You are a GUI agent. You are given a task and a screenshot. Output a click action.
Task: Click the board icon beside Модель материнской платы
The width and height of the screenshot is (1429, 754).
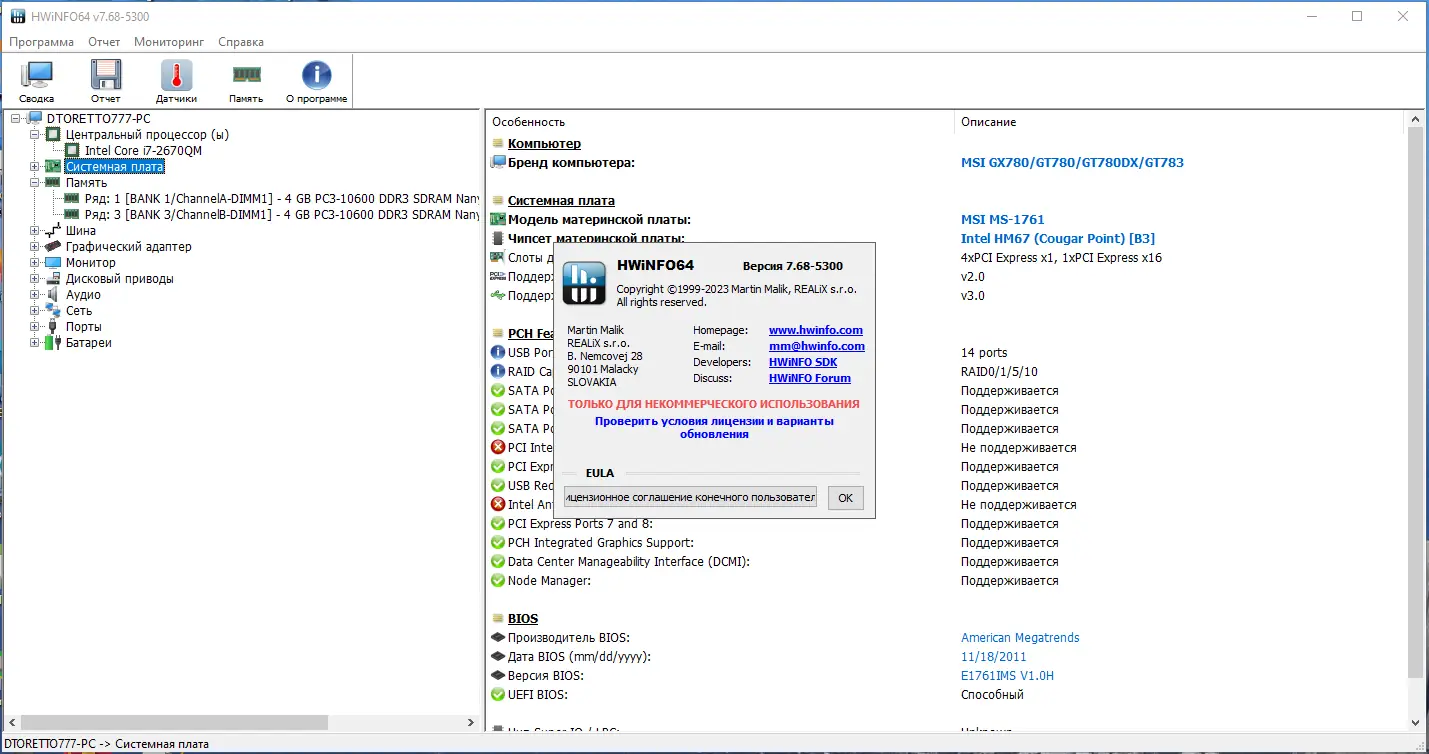[498, 220]
